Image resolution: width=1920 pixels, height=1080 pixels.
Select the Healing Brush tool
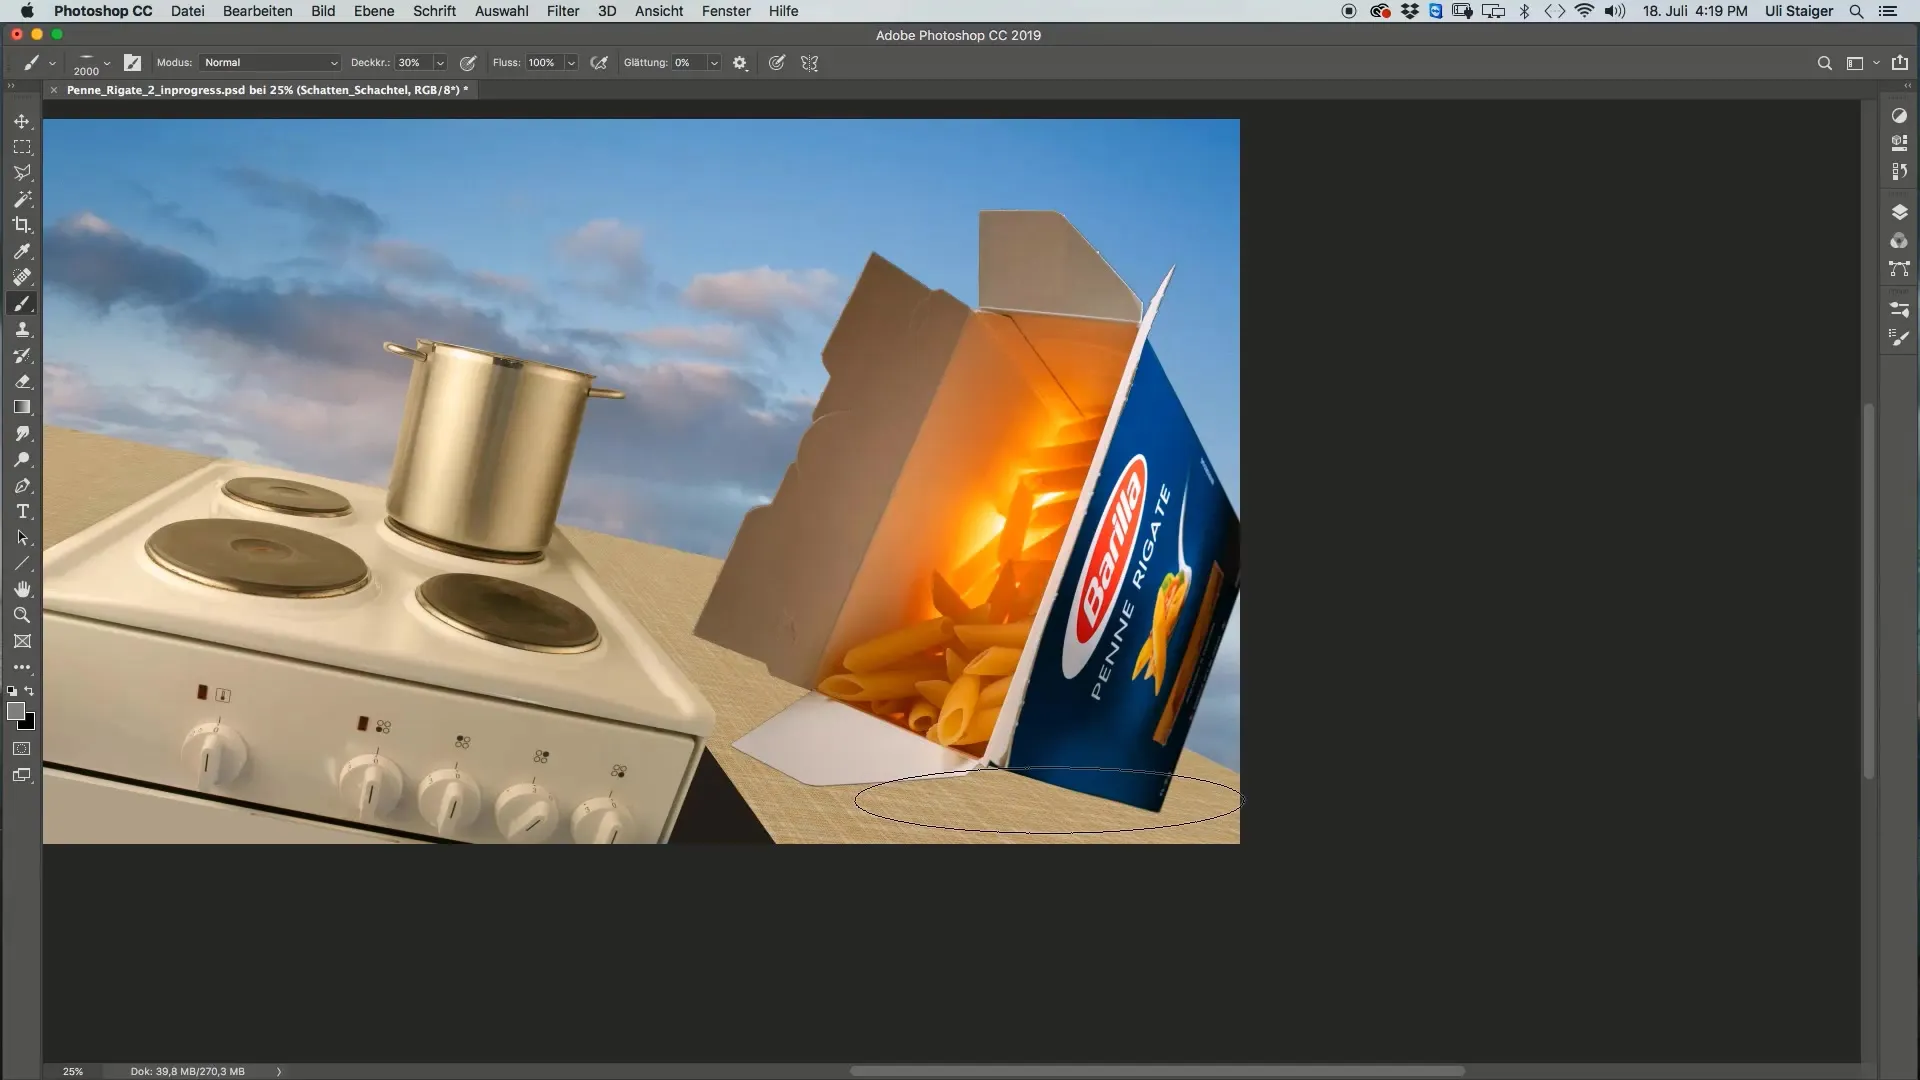(x=22, y=277)
